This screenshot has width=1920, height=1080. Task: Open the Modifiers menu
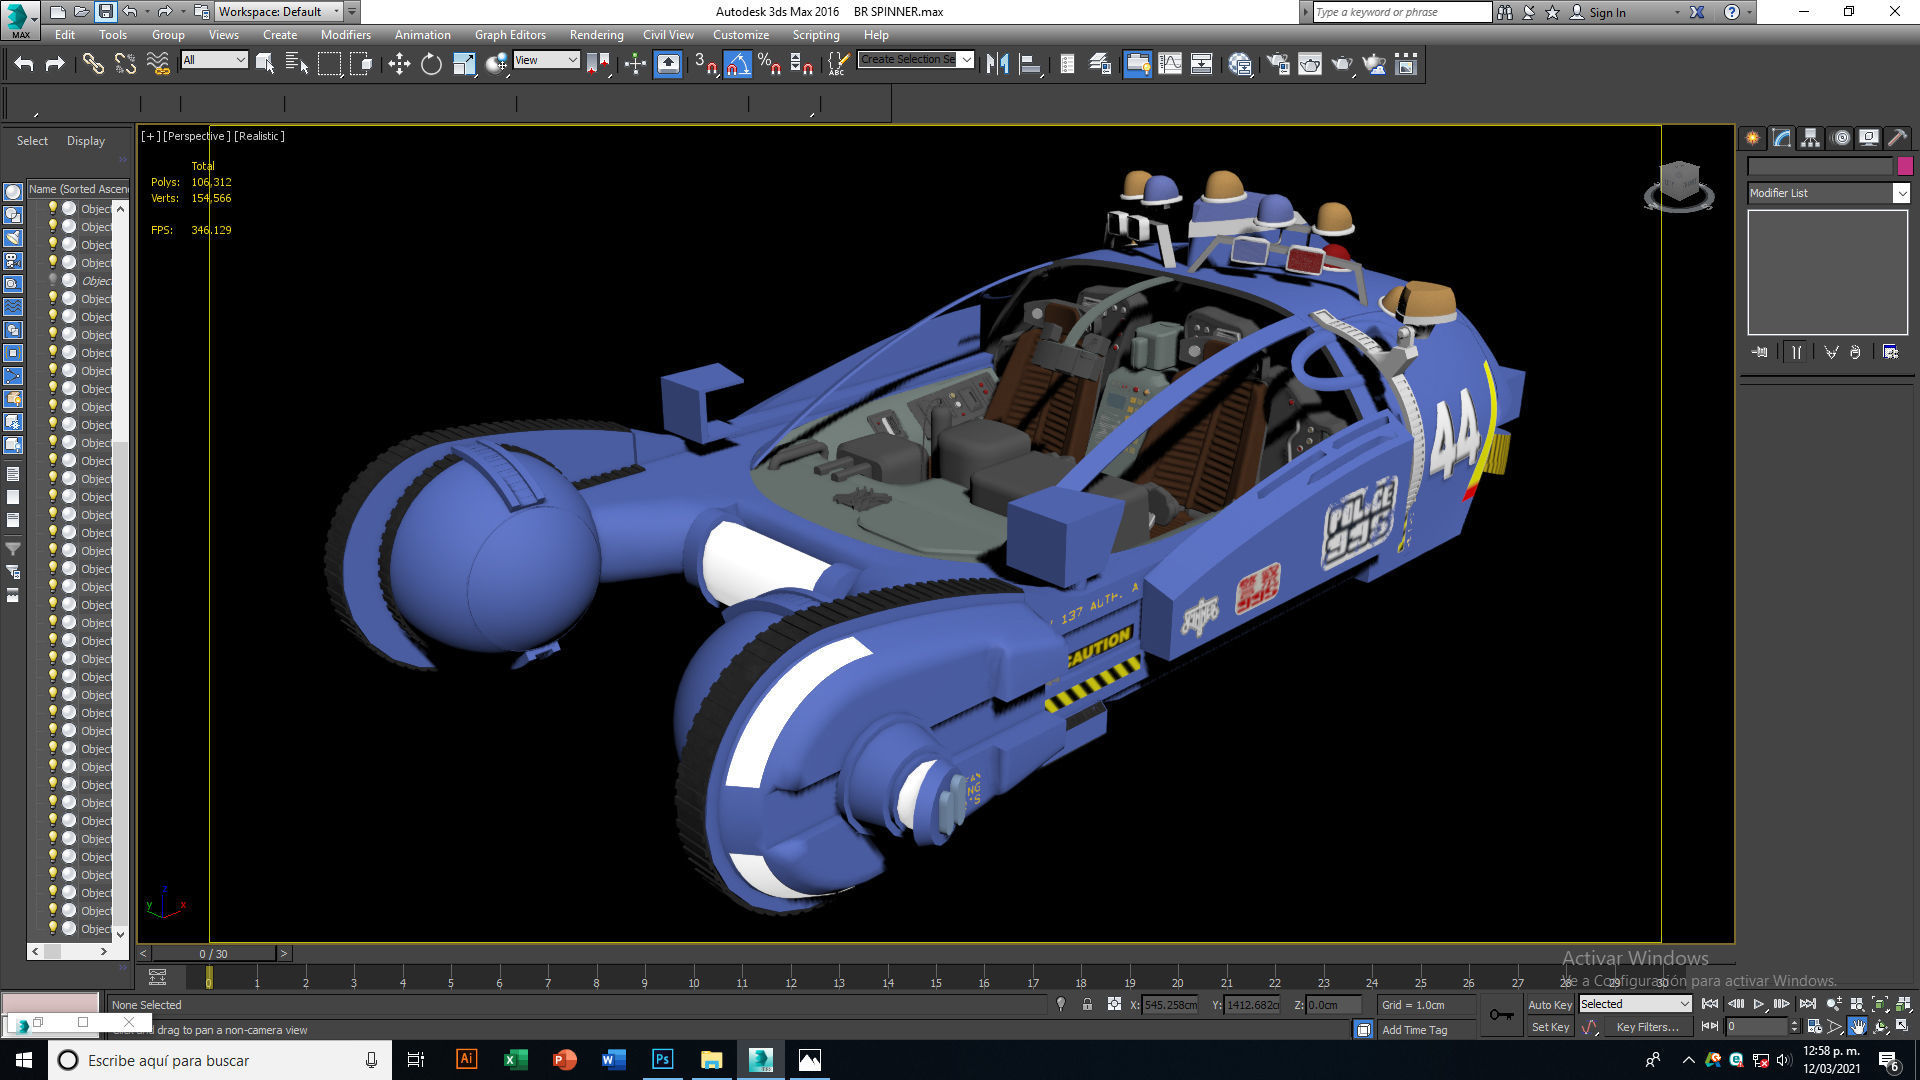pos(345,34)
